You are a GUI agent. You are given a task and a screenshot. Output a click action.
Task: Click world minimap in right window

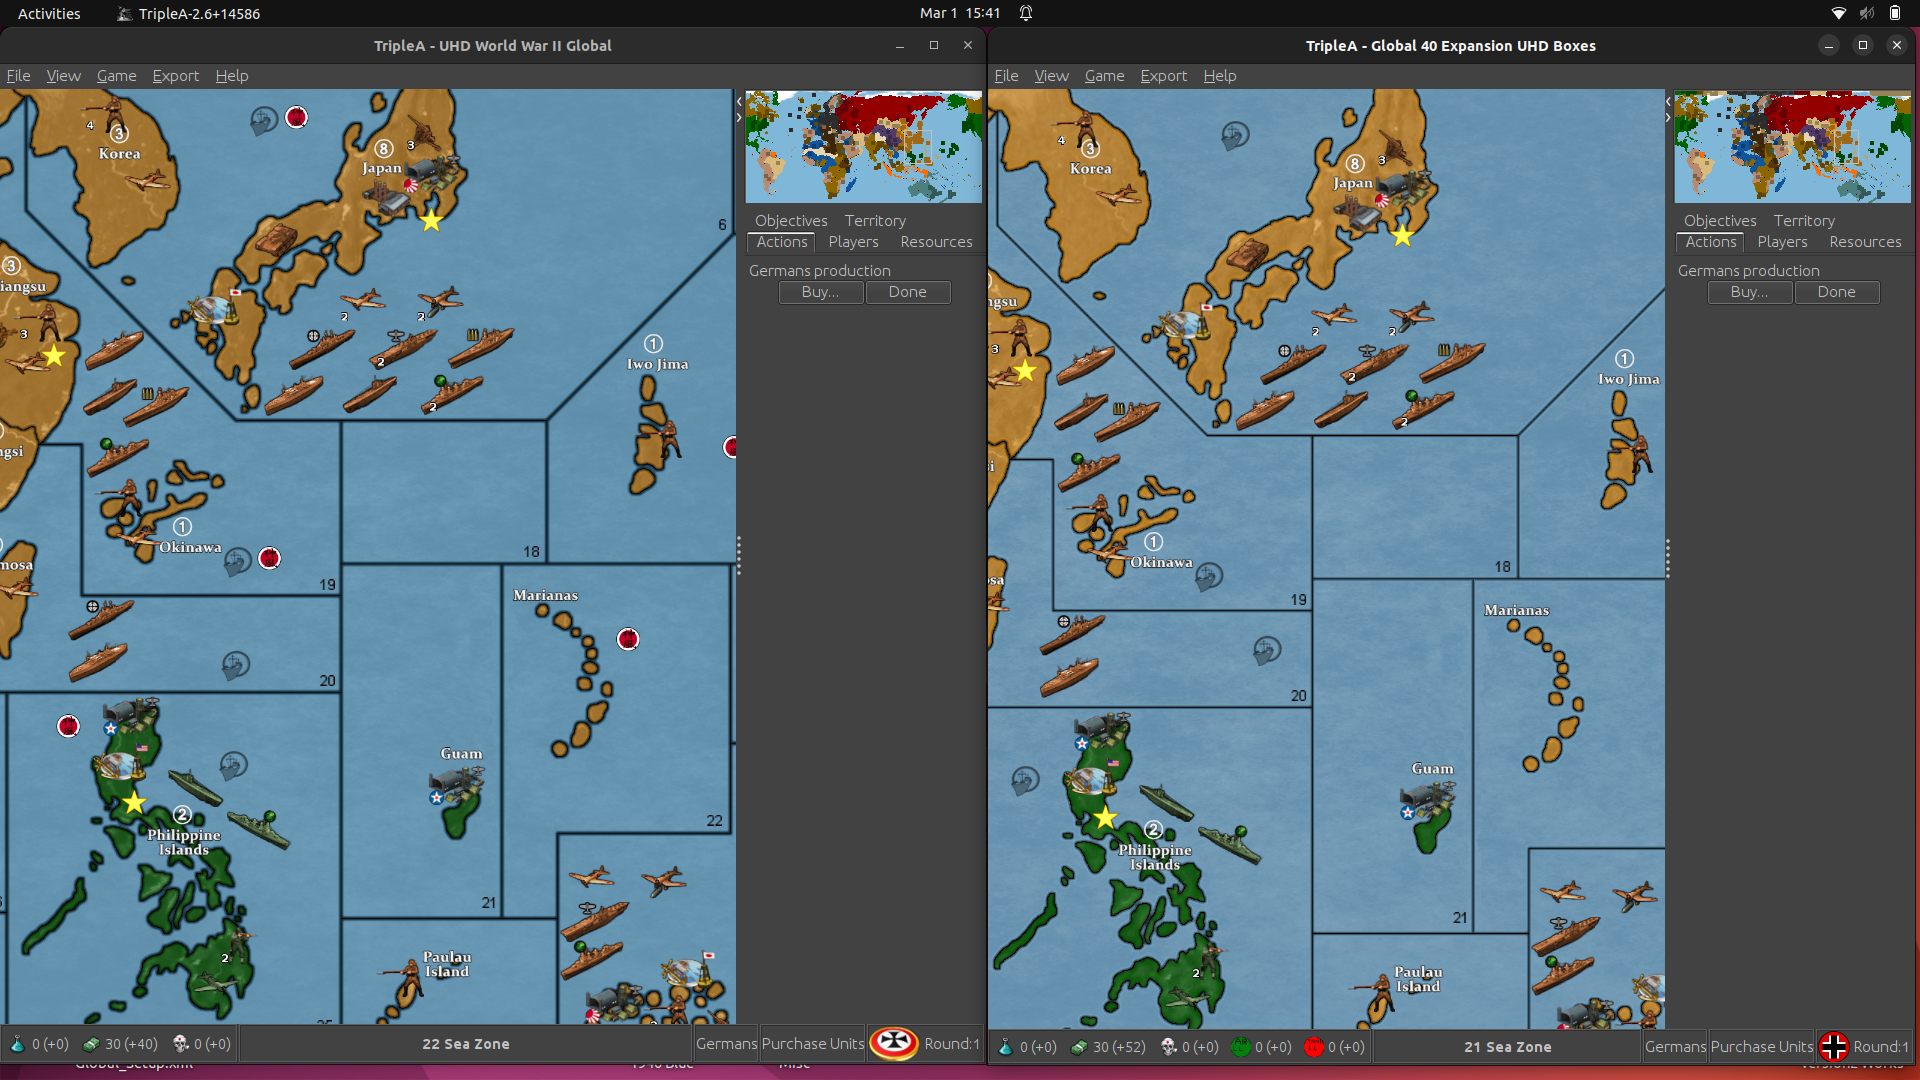click(1792, 147)
